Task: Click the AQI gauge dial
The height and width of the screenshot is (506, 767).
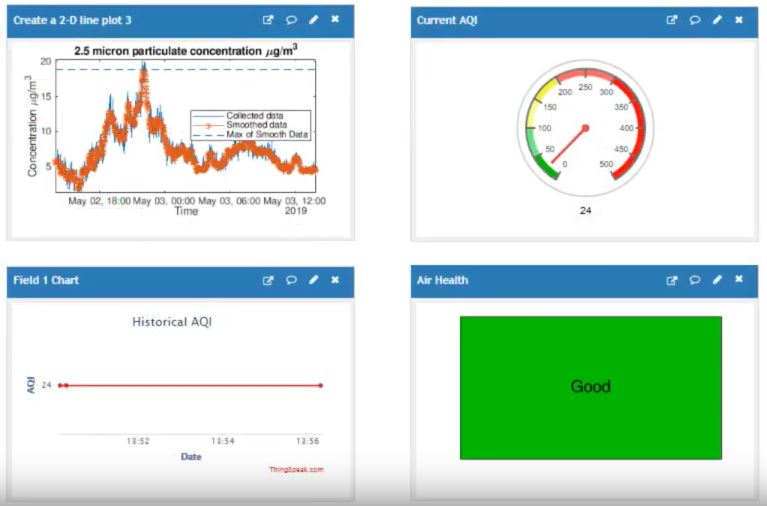Action: (x=585, y=127)
